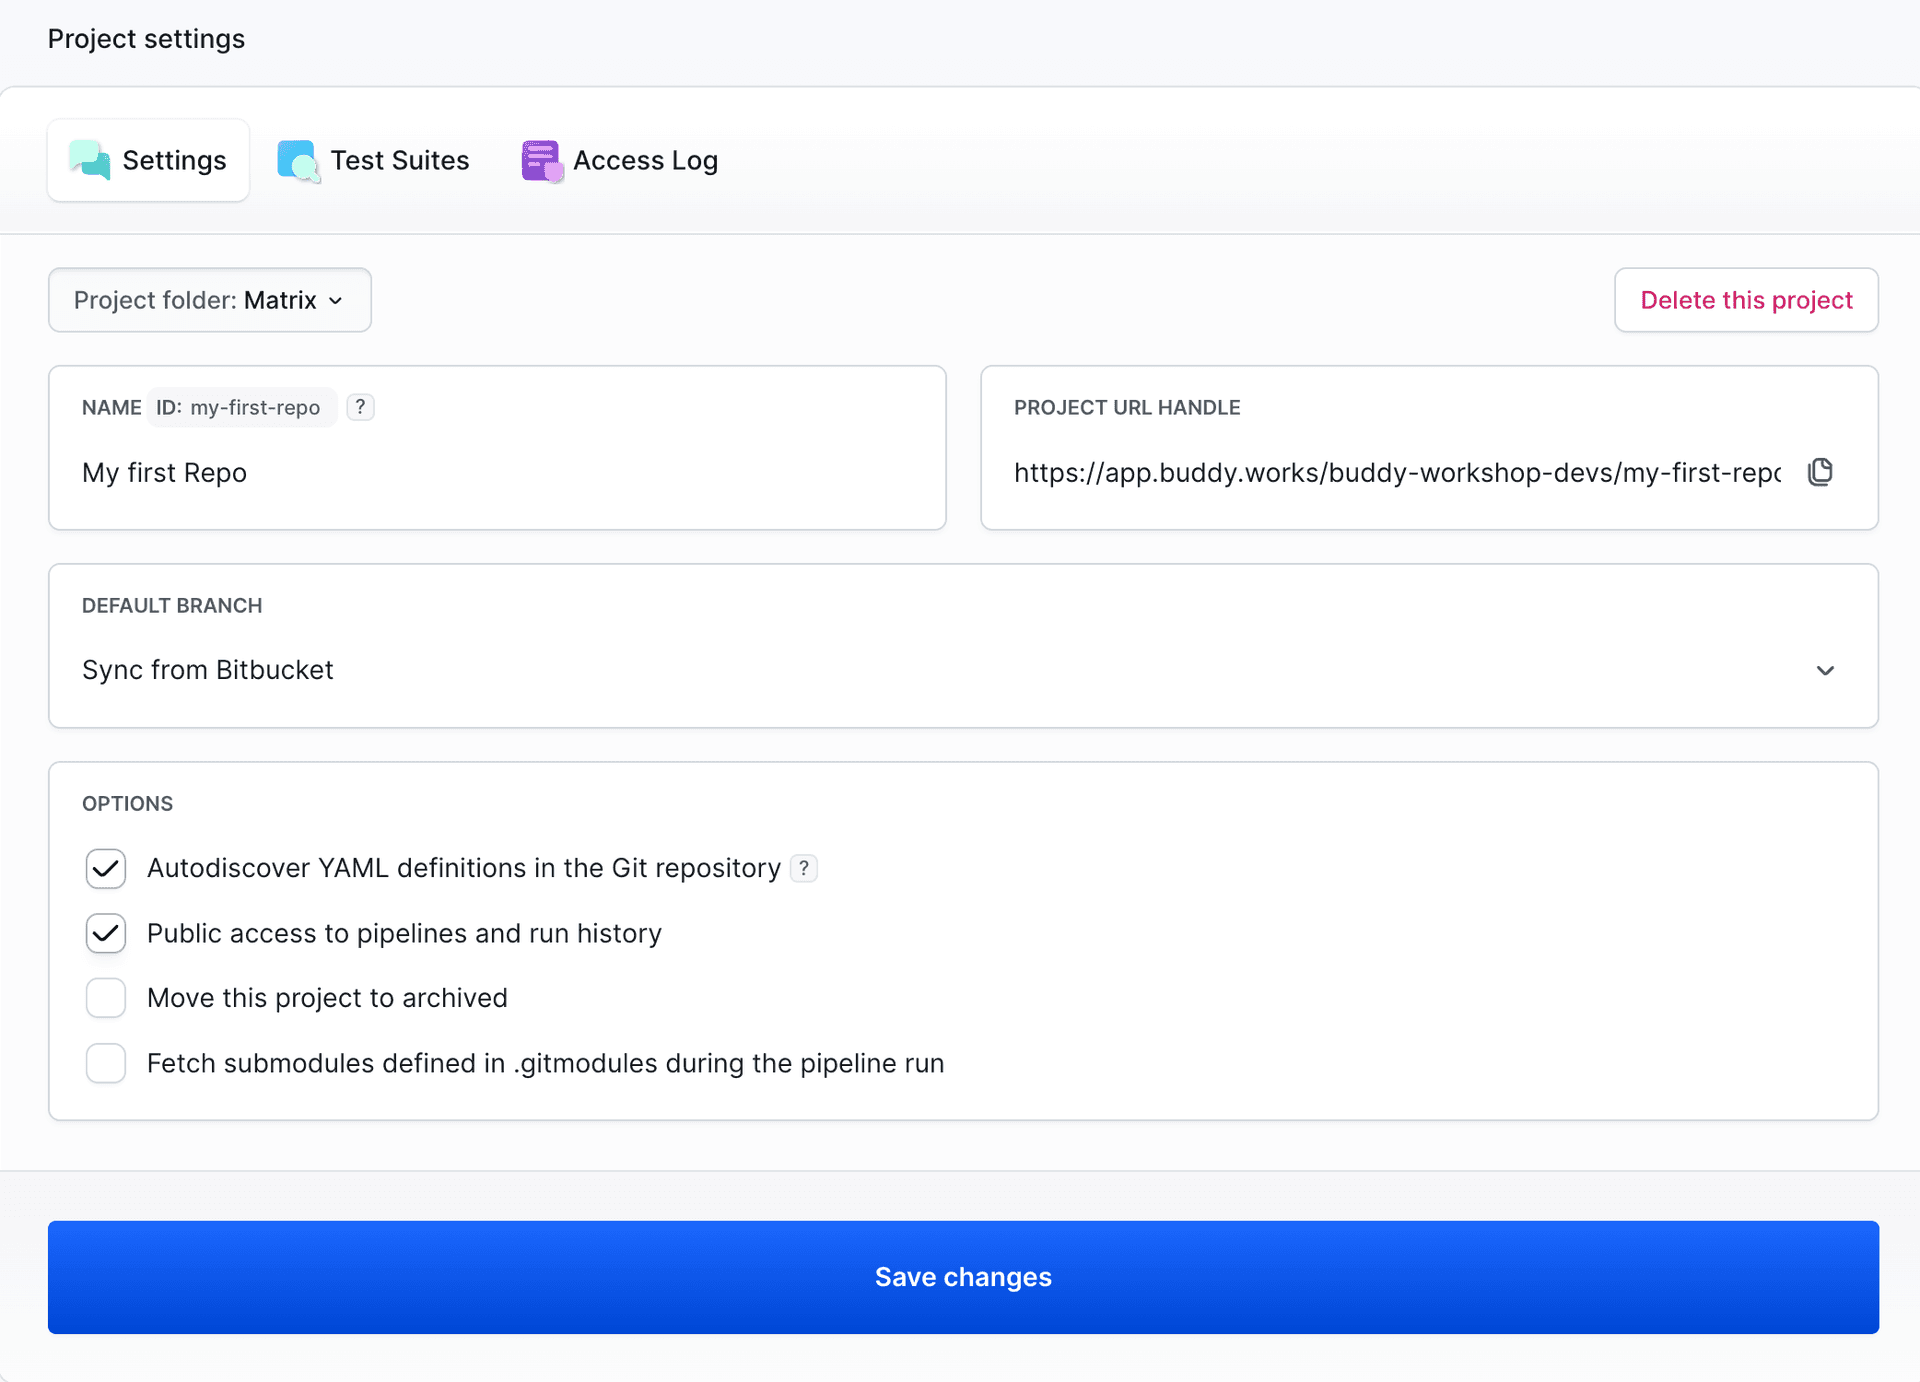Check Fetch submodules defined in .gitmodules
This screenshot has width=1920, height=1382.
click(105, 1063)
